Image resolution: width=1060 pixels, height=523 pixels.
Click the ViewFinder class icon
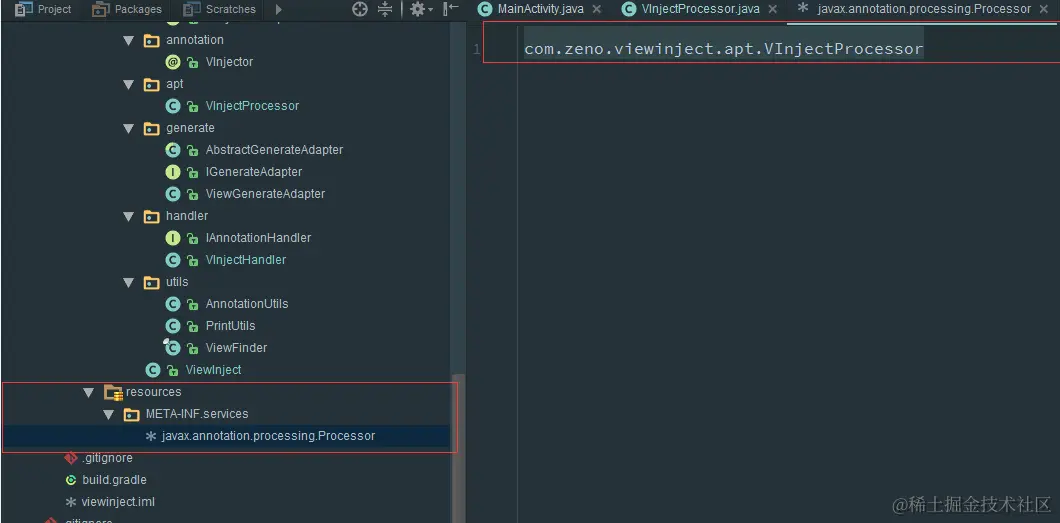point(172,348)
